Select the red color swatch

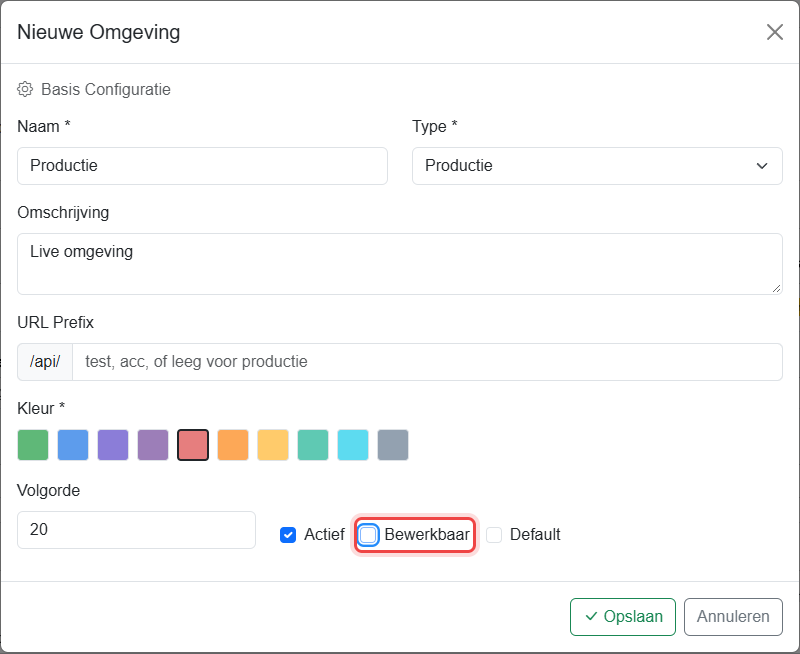193,445
